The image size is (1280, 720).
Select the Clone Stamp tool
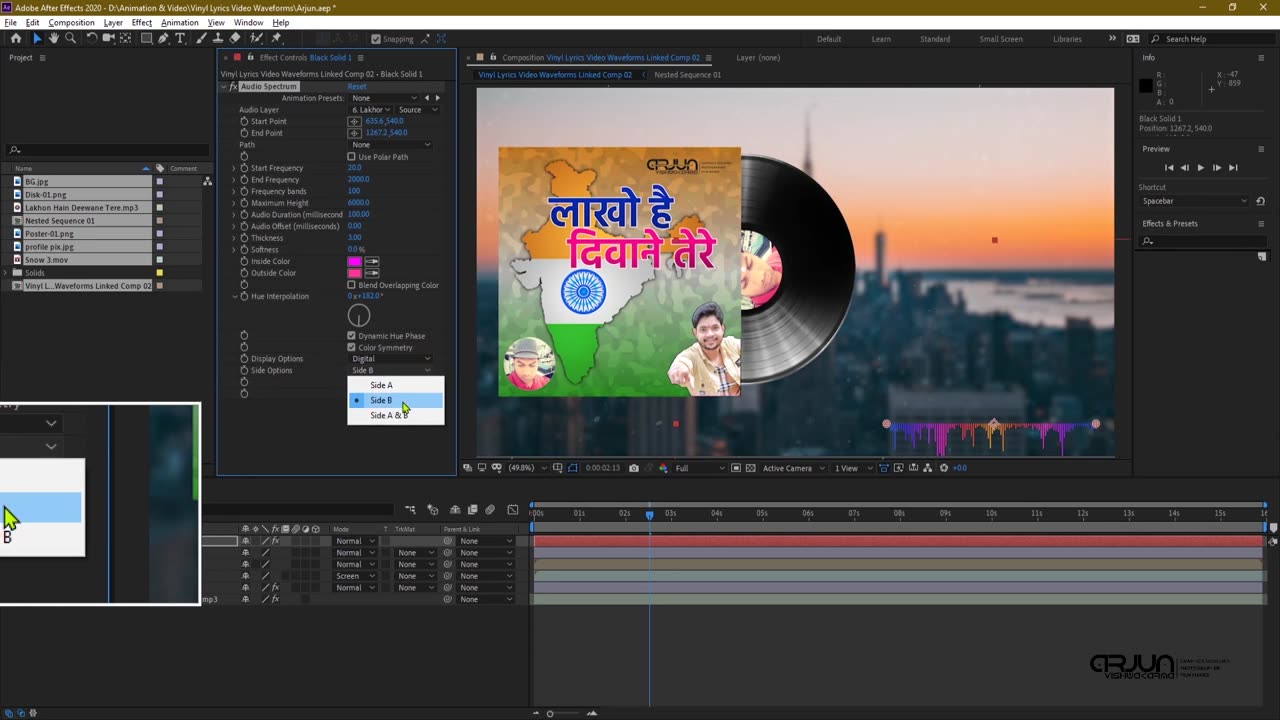[x=218, y=38]
